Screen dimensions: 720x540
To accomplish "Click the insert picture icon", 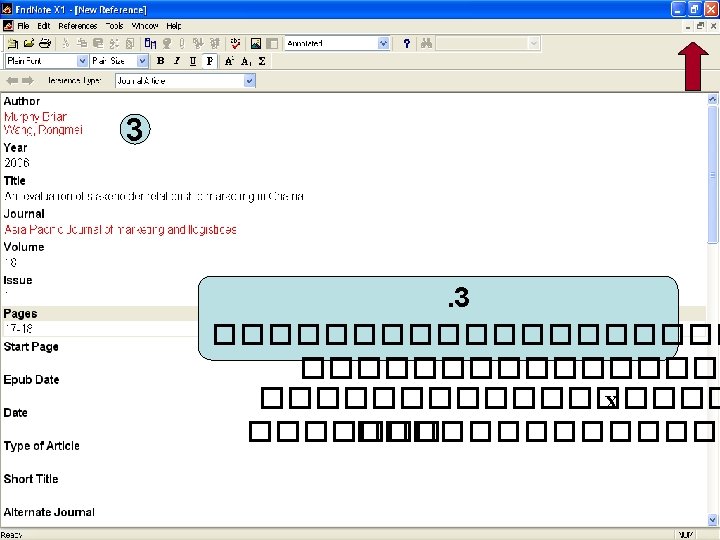I will click(x=256, y=44).
